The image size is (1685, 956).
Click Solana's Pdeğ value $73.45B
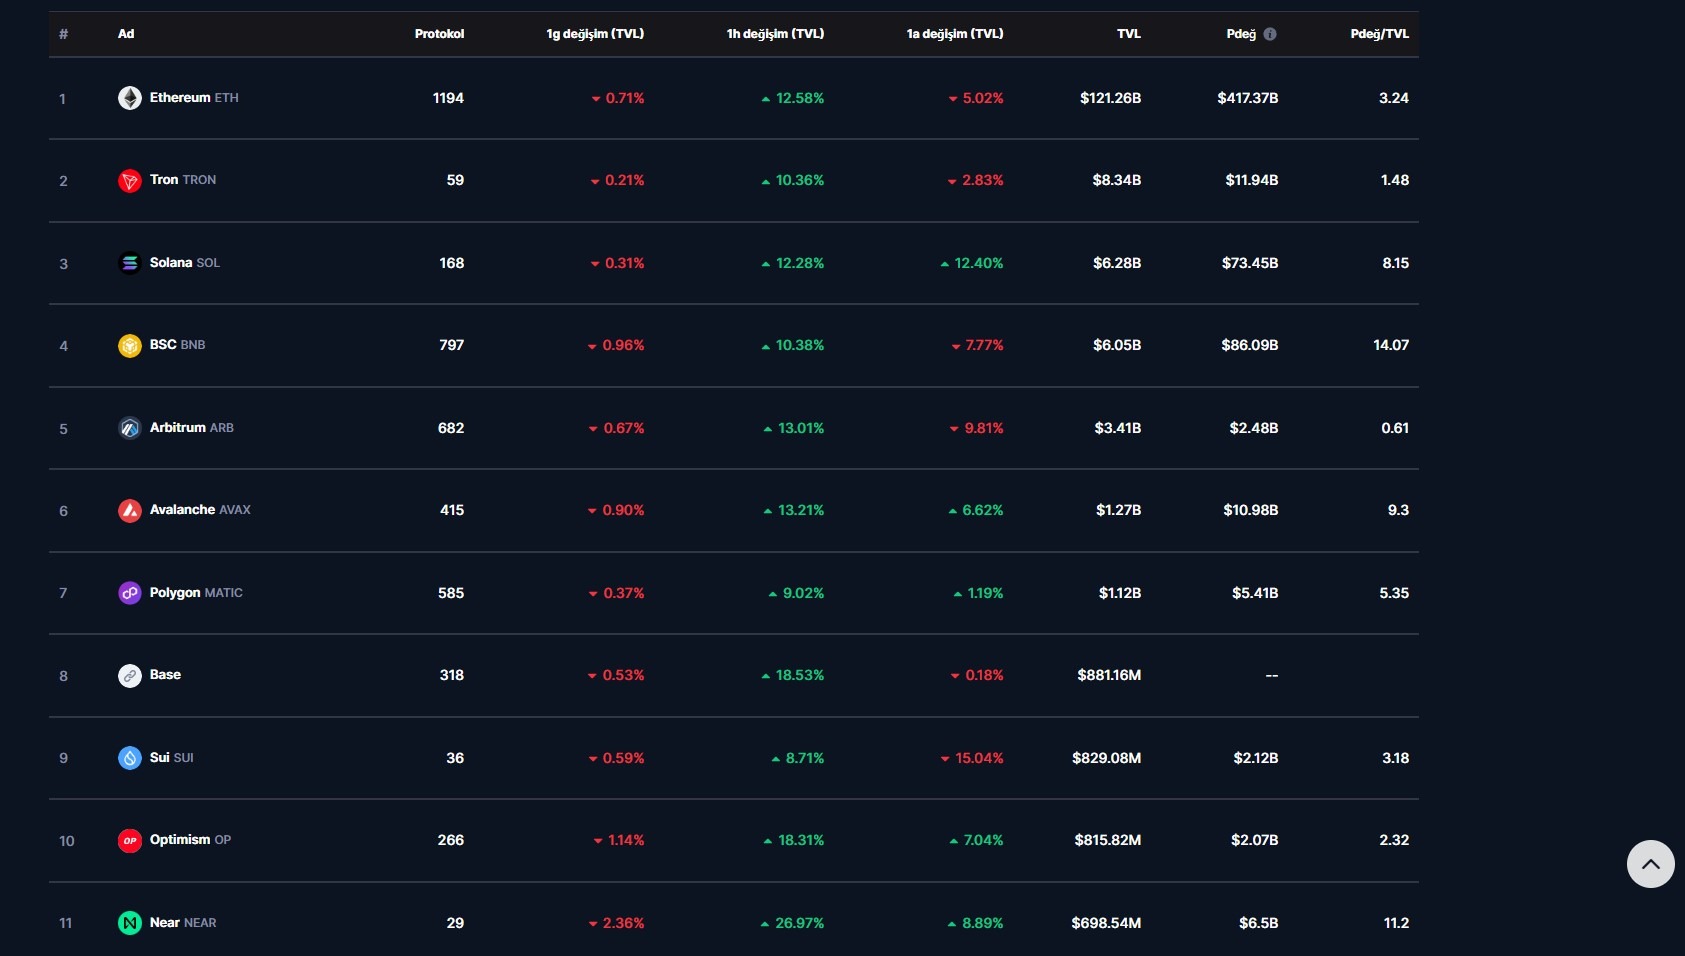click(x=1250, y=263)
